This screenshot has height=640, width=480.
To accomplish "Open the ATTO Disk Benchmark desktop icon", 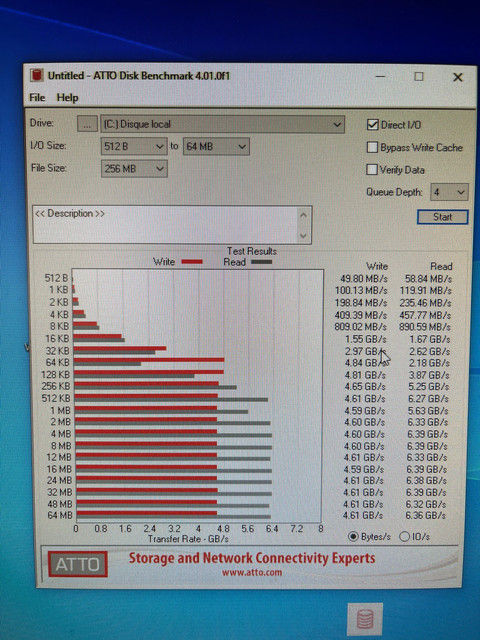I will tap(365, 619).
